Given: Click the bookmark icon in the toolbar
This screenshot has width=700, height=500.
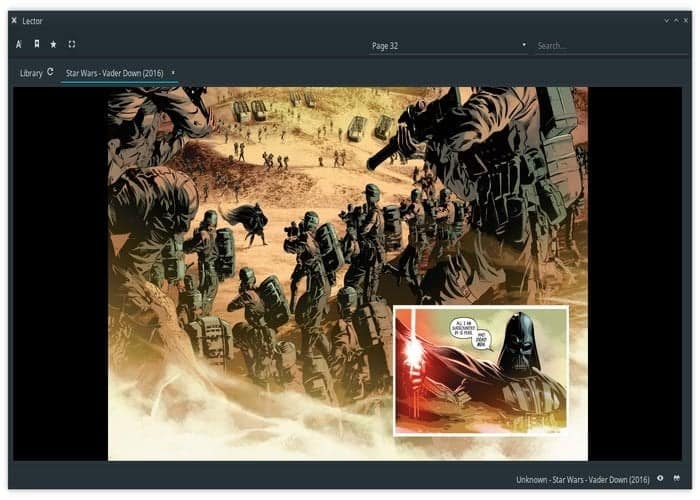Looking at the screenshot, I should 37,44.
